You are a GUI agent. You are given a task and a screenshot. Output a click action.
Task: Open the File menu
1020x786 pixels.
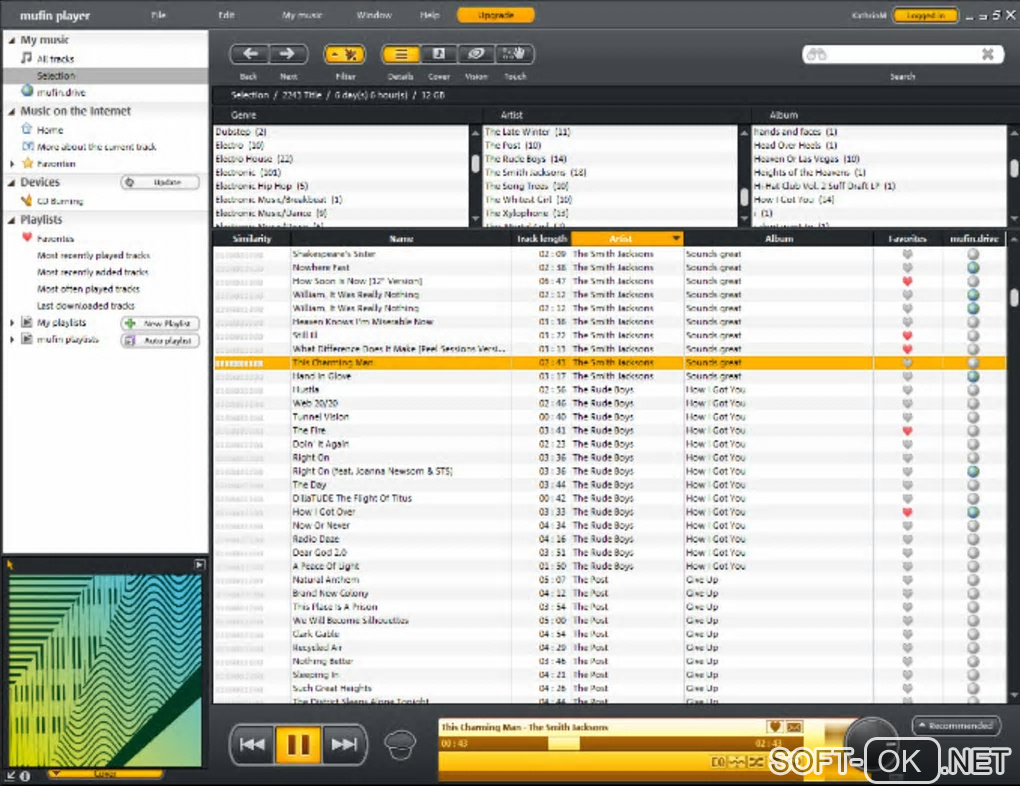pyautogui.click(x=159, y=15)
